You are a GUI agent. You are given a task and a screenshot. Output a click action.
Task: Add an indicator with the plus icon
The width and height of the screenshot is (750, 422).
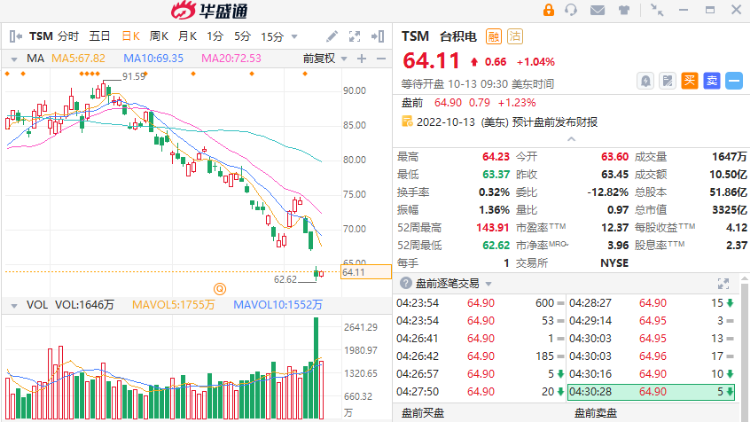coord(362,59)
